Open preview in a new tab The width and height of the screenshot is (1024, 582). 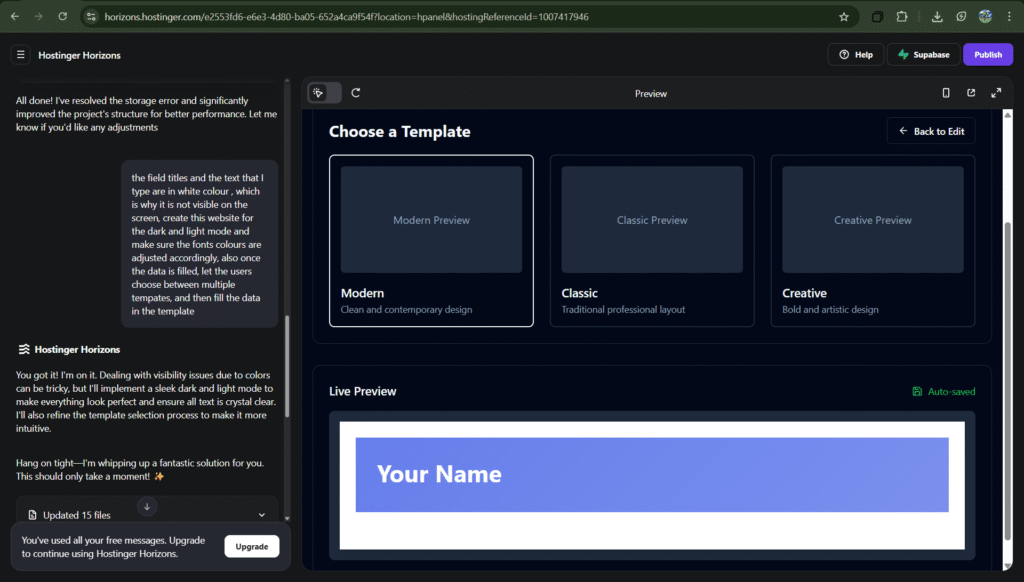[x=971, y=93]
